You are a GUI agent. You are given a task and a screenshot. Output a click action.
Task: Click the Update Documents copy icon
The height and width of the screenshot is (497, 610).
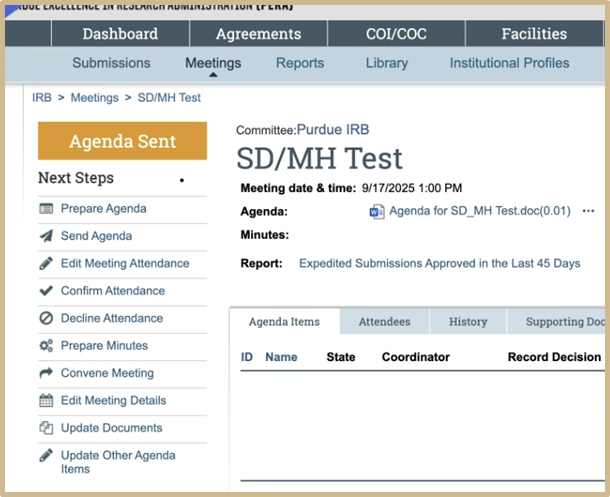pyautogui.click(x=46, y=428)
